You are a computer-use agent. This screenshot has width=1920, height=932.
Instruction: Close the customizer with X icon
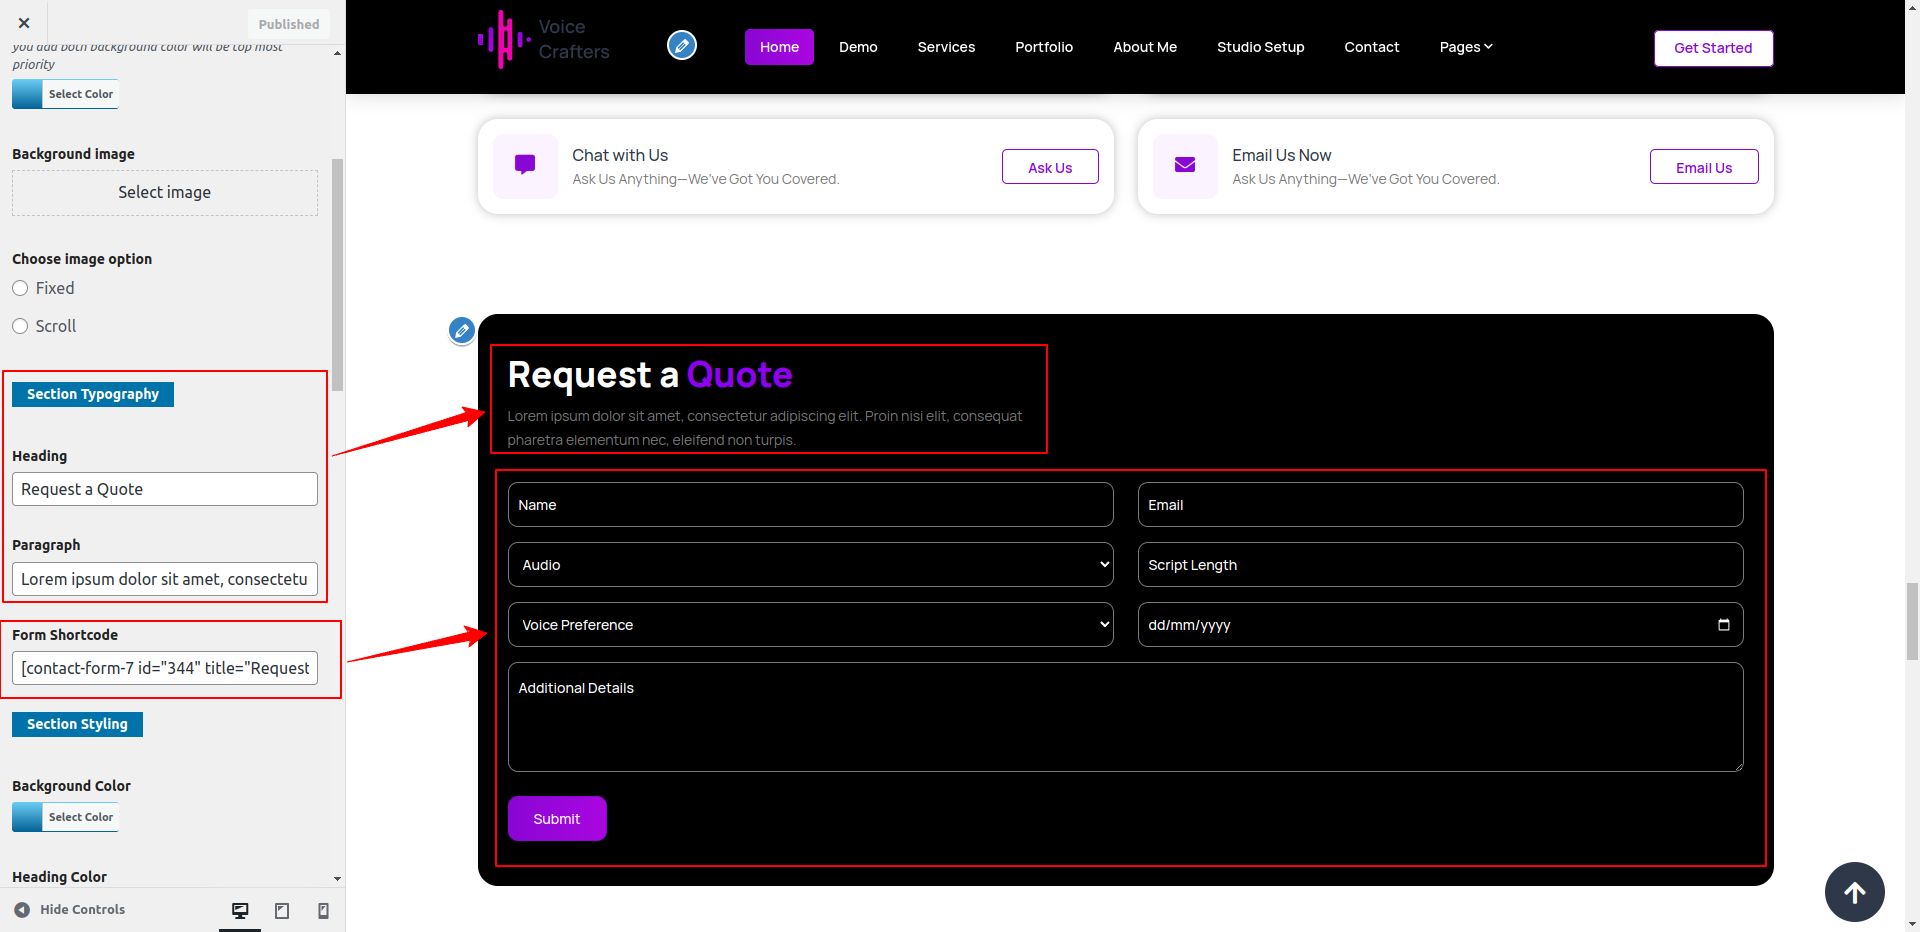tap(24, 23)
